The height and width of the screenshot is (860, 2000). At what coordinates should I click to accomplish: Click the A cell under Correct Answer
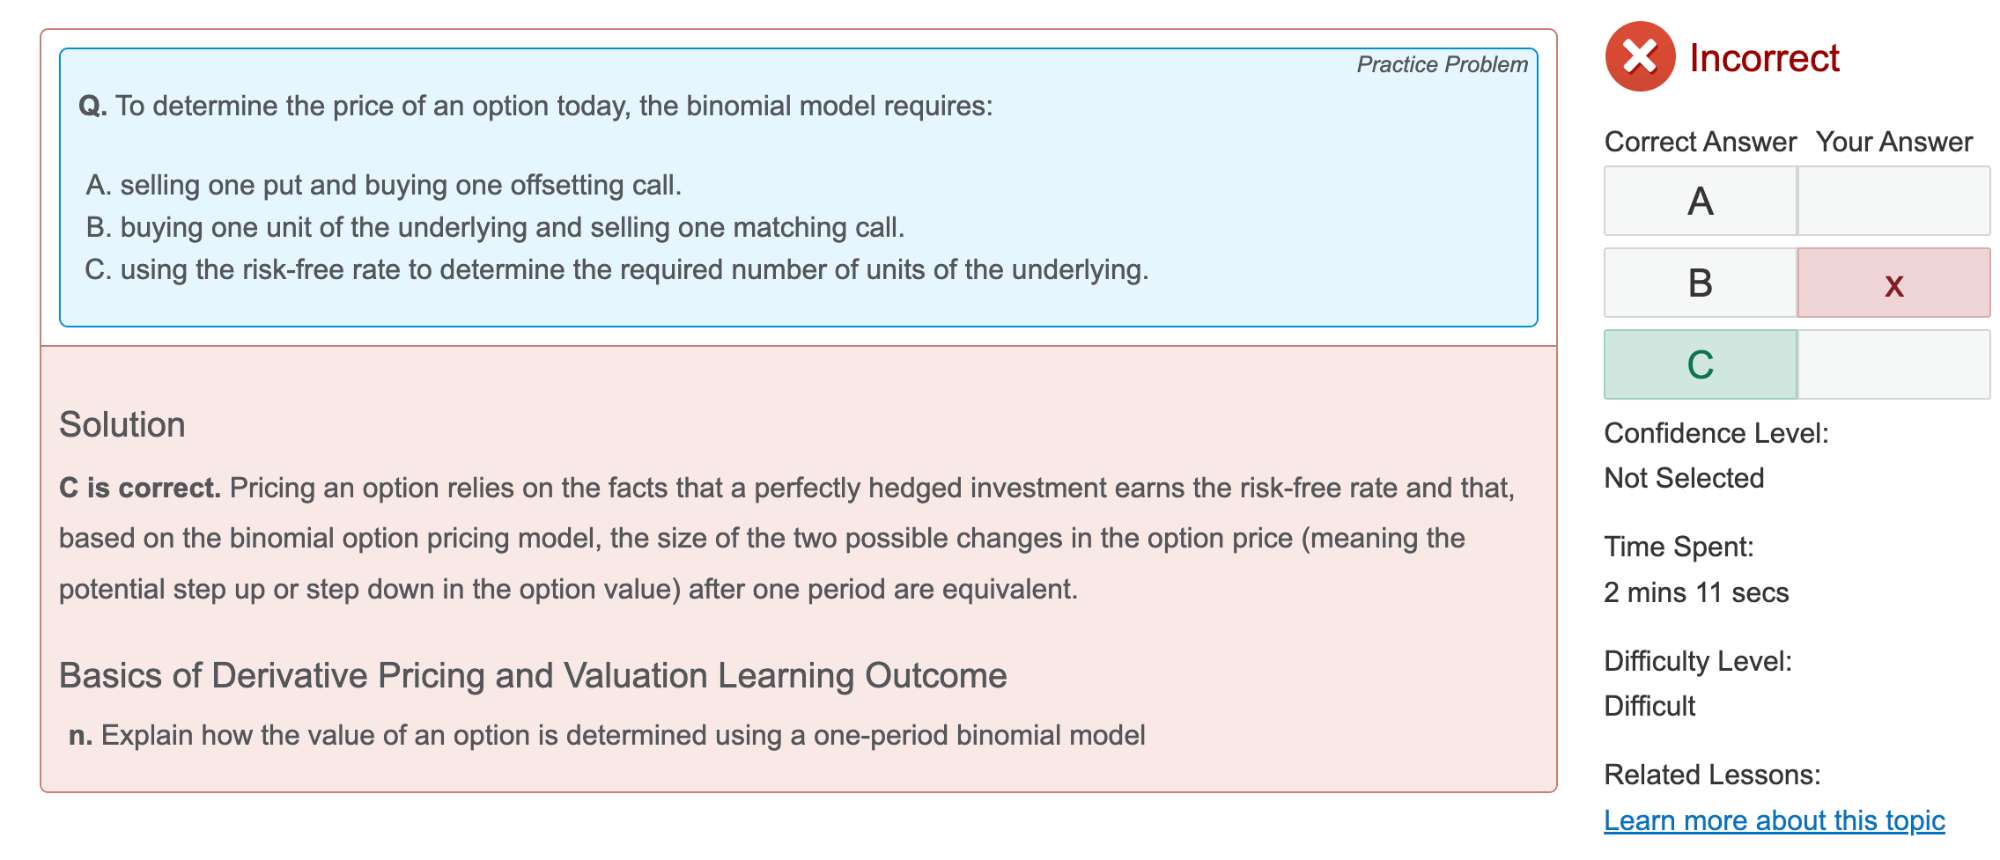click(1700, 201)
